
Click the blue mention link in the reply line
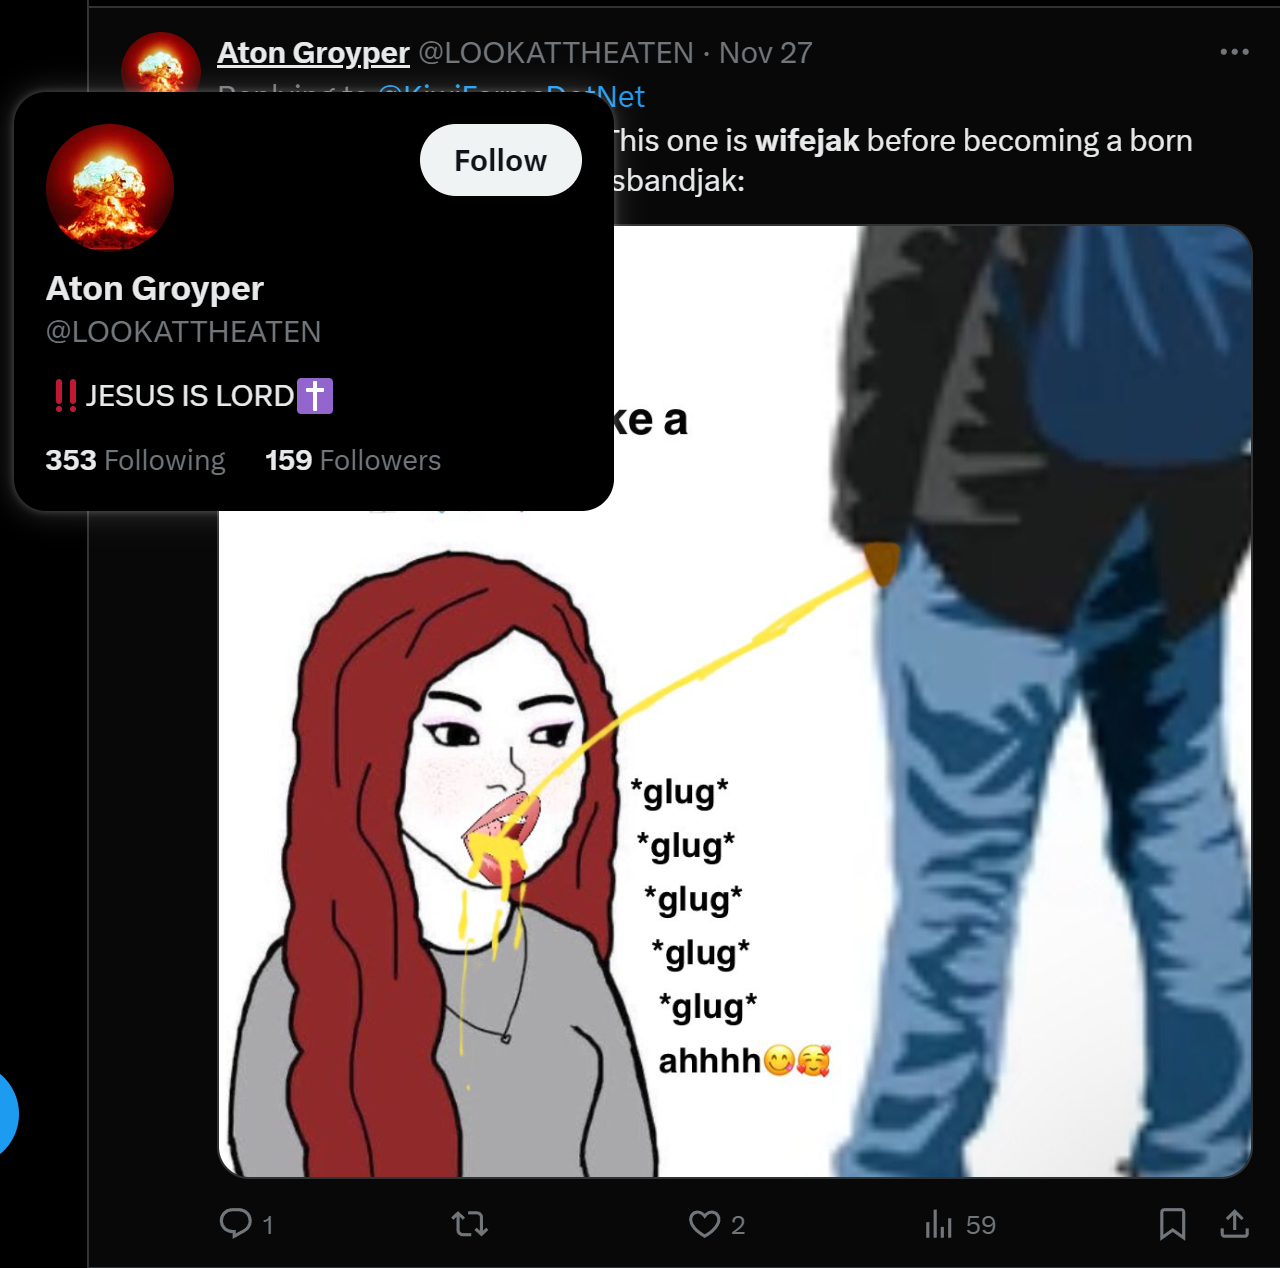point(621,96)
